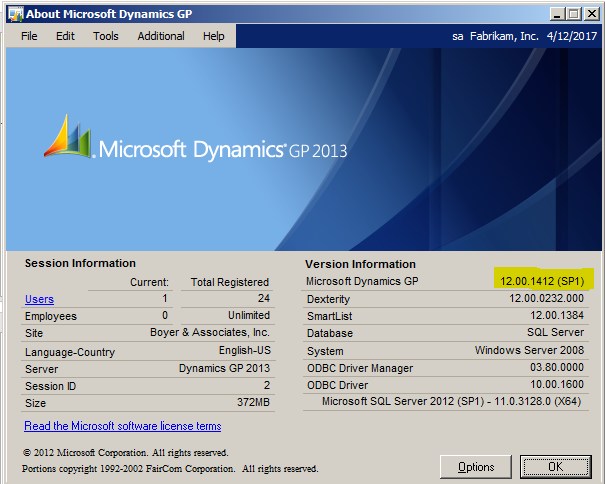The height and width of the screenshot is (484, 605).
Task: Click the date 4/12/2017 in header
Action: pos(572,36)
